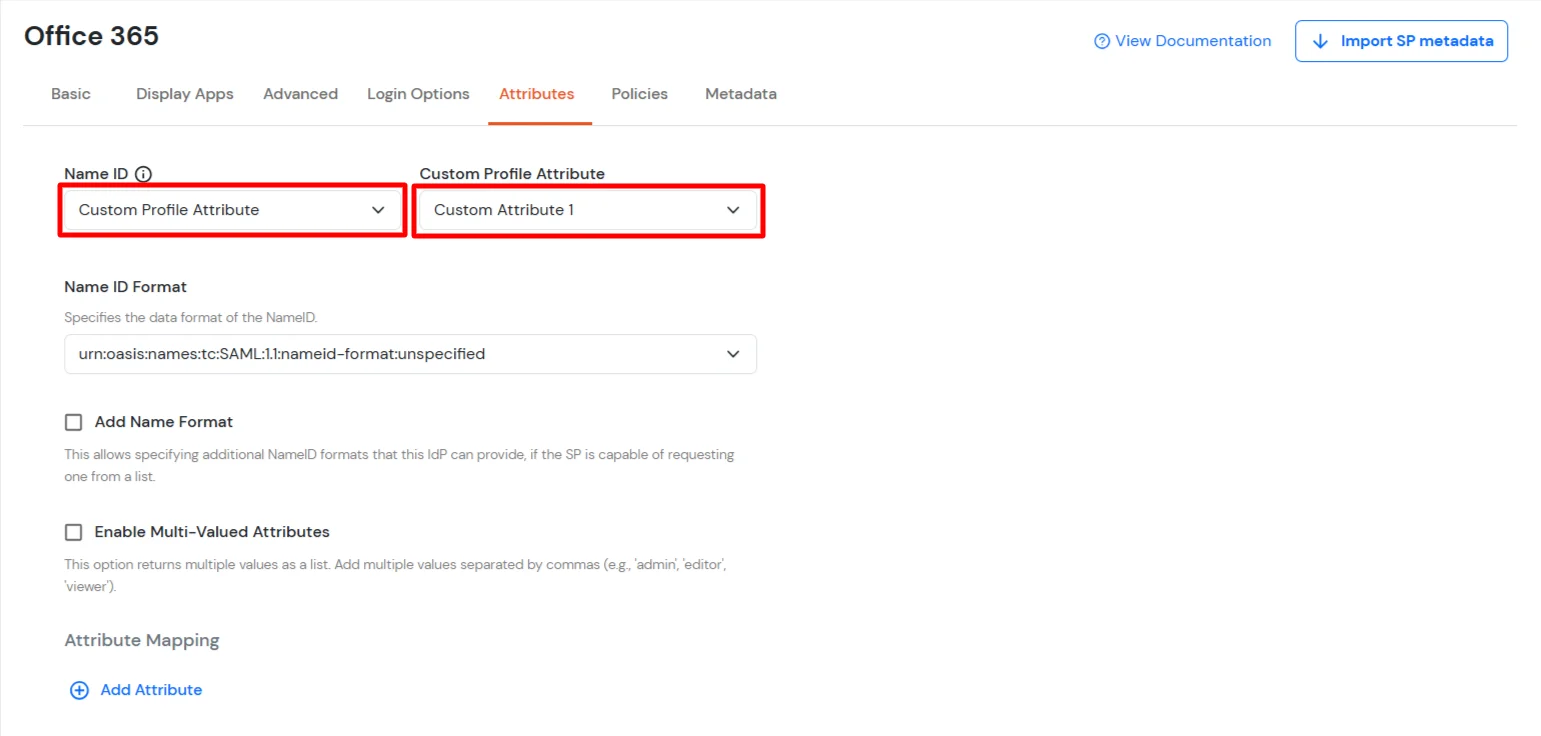
Task: Open the Name ID selection dropdown
Action: pos(231,210)
